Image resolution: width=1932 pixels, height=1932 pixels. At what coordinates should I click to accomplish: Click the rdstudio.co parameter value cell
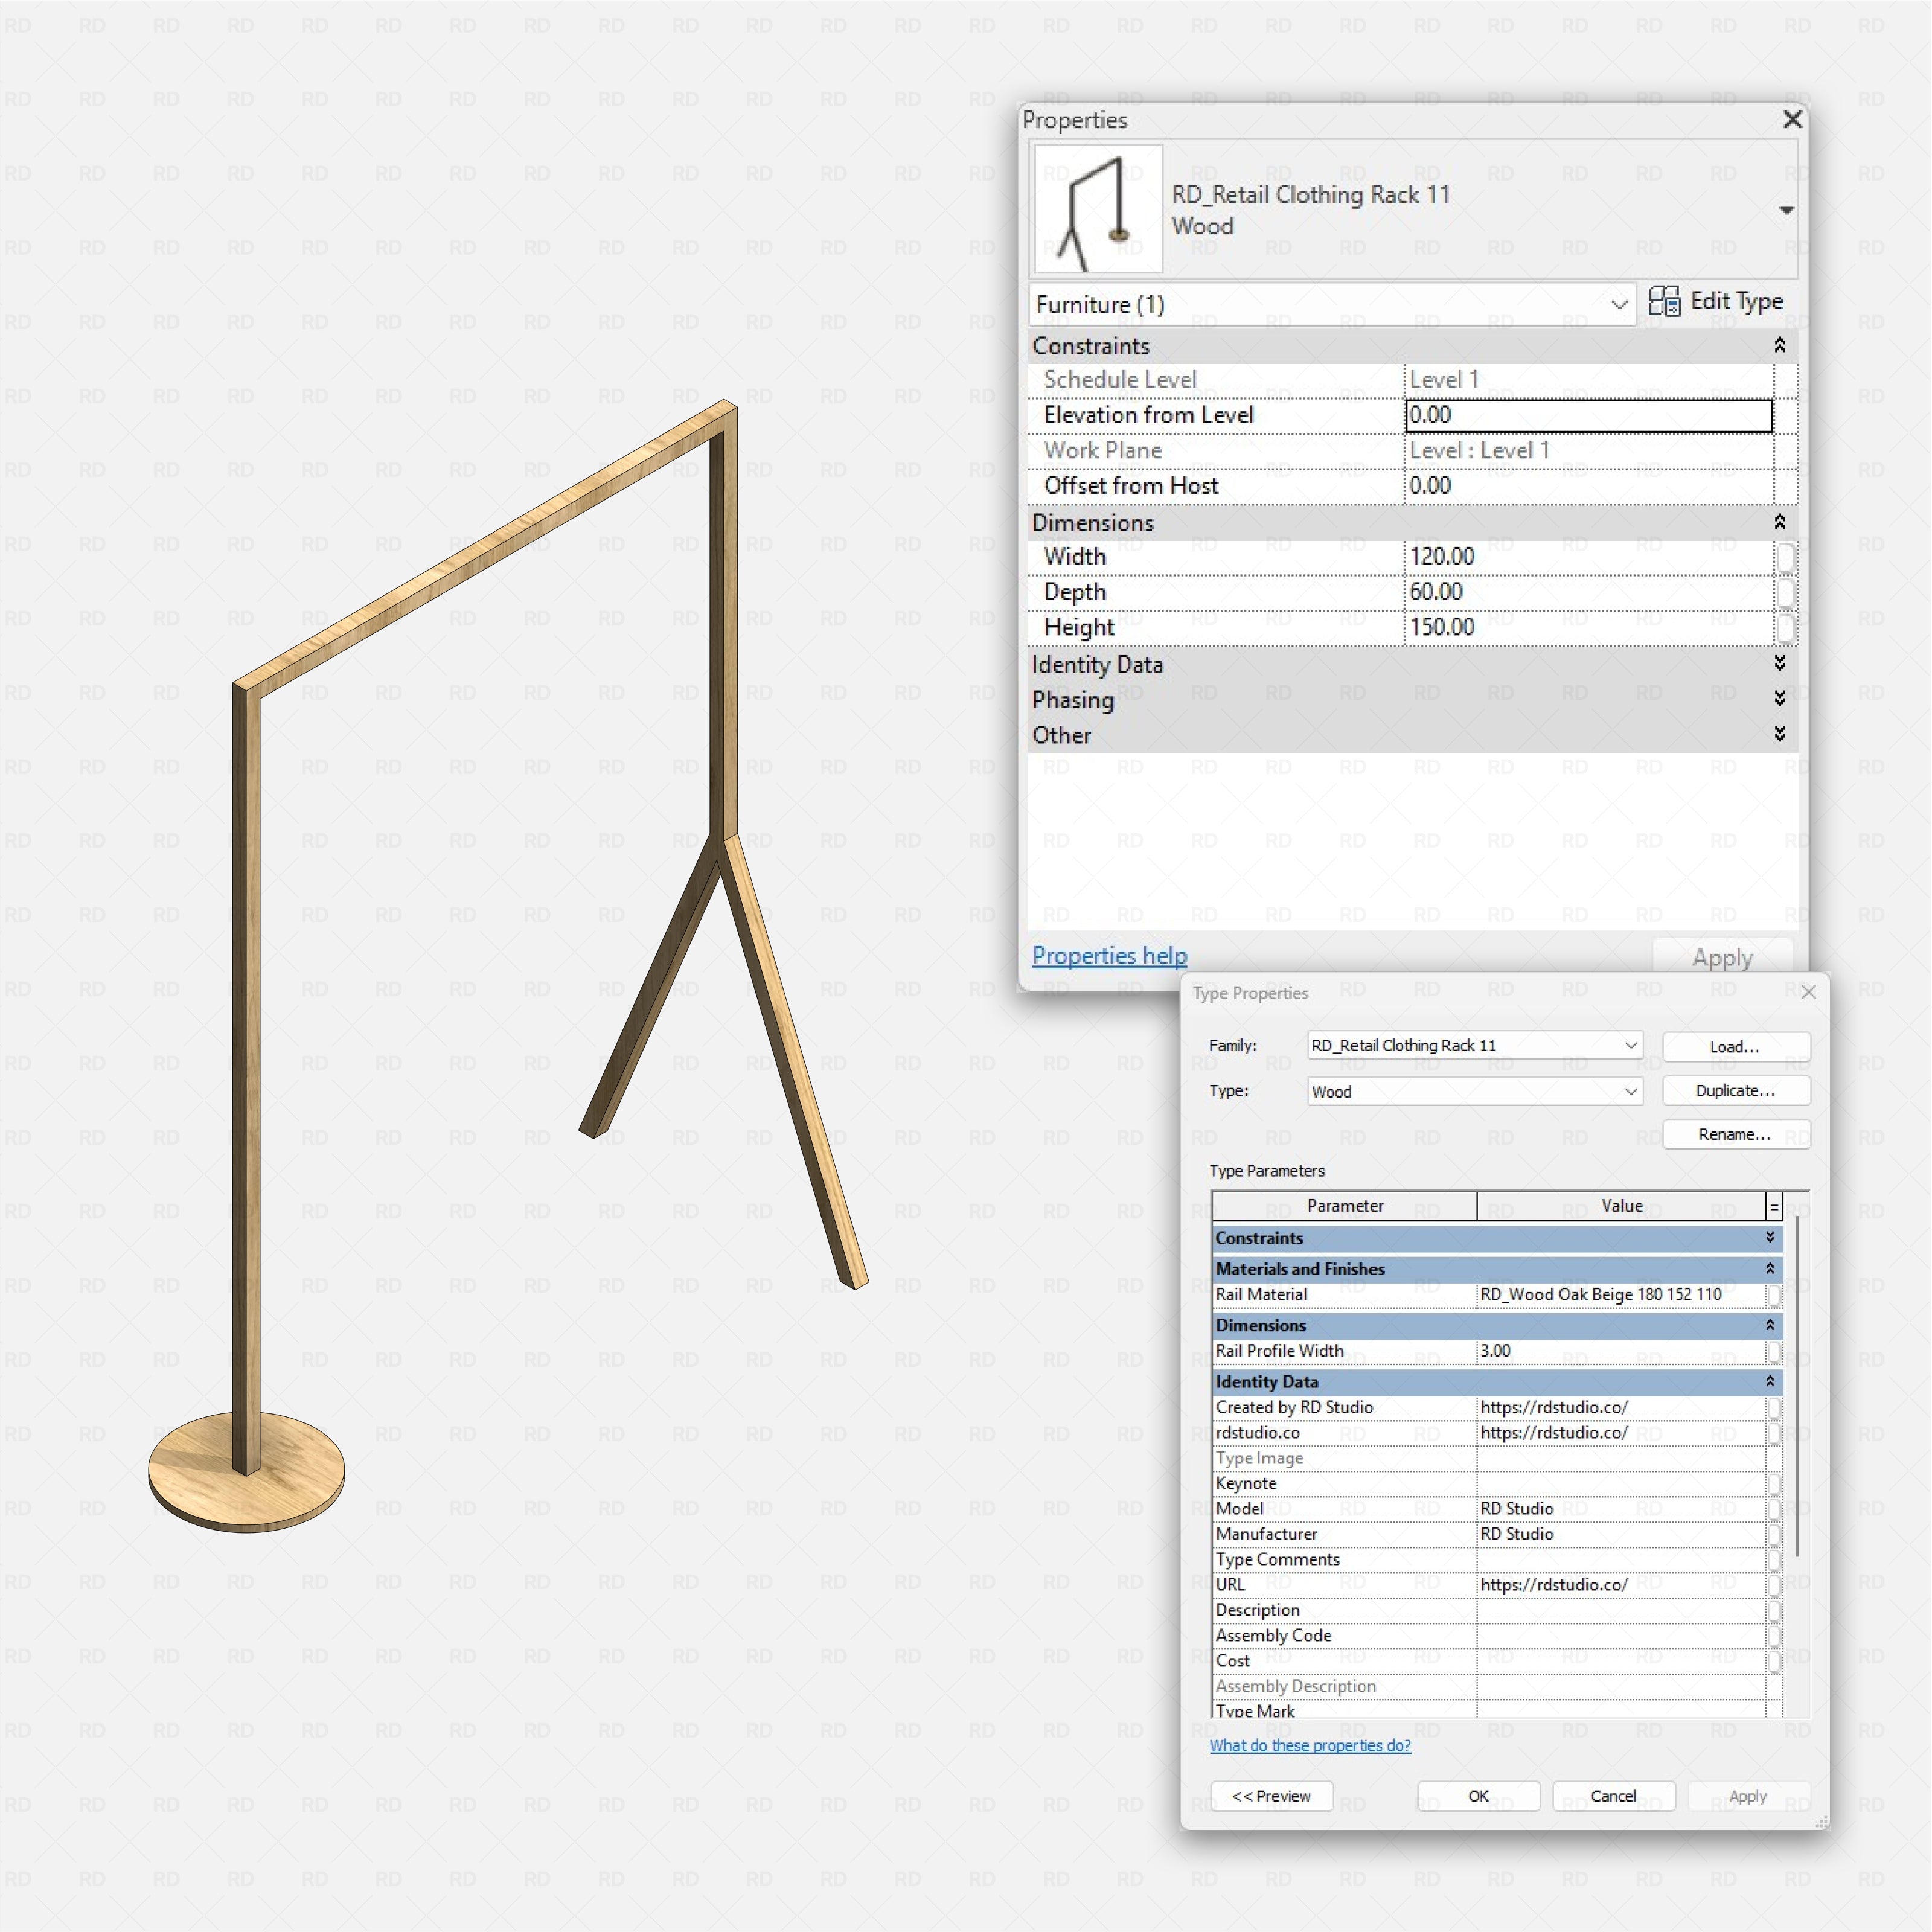click(1620, 1432)
